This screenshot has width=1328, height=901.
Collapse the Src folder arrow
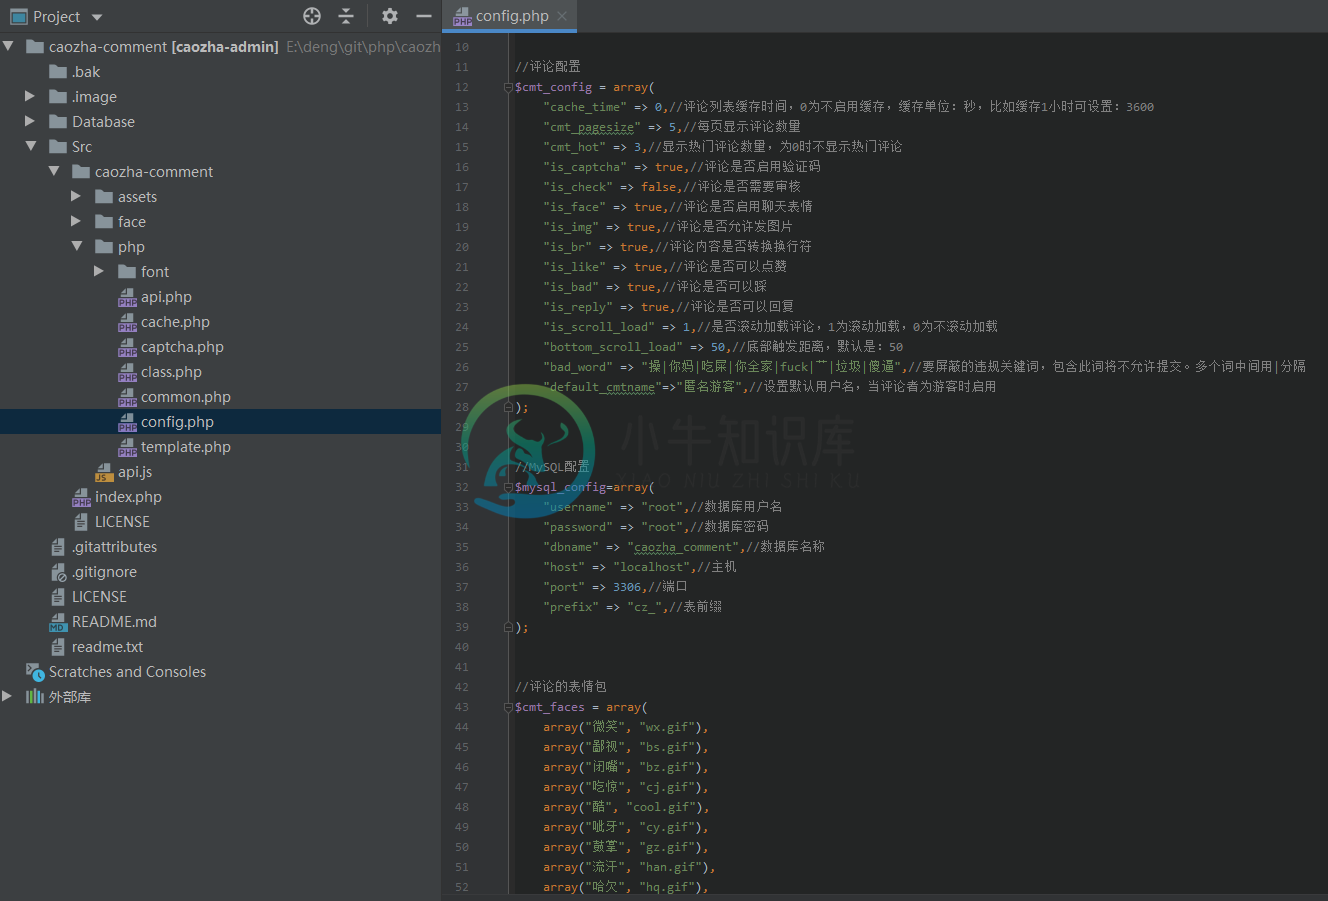click(x=31, y=146)
